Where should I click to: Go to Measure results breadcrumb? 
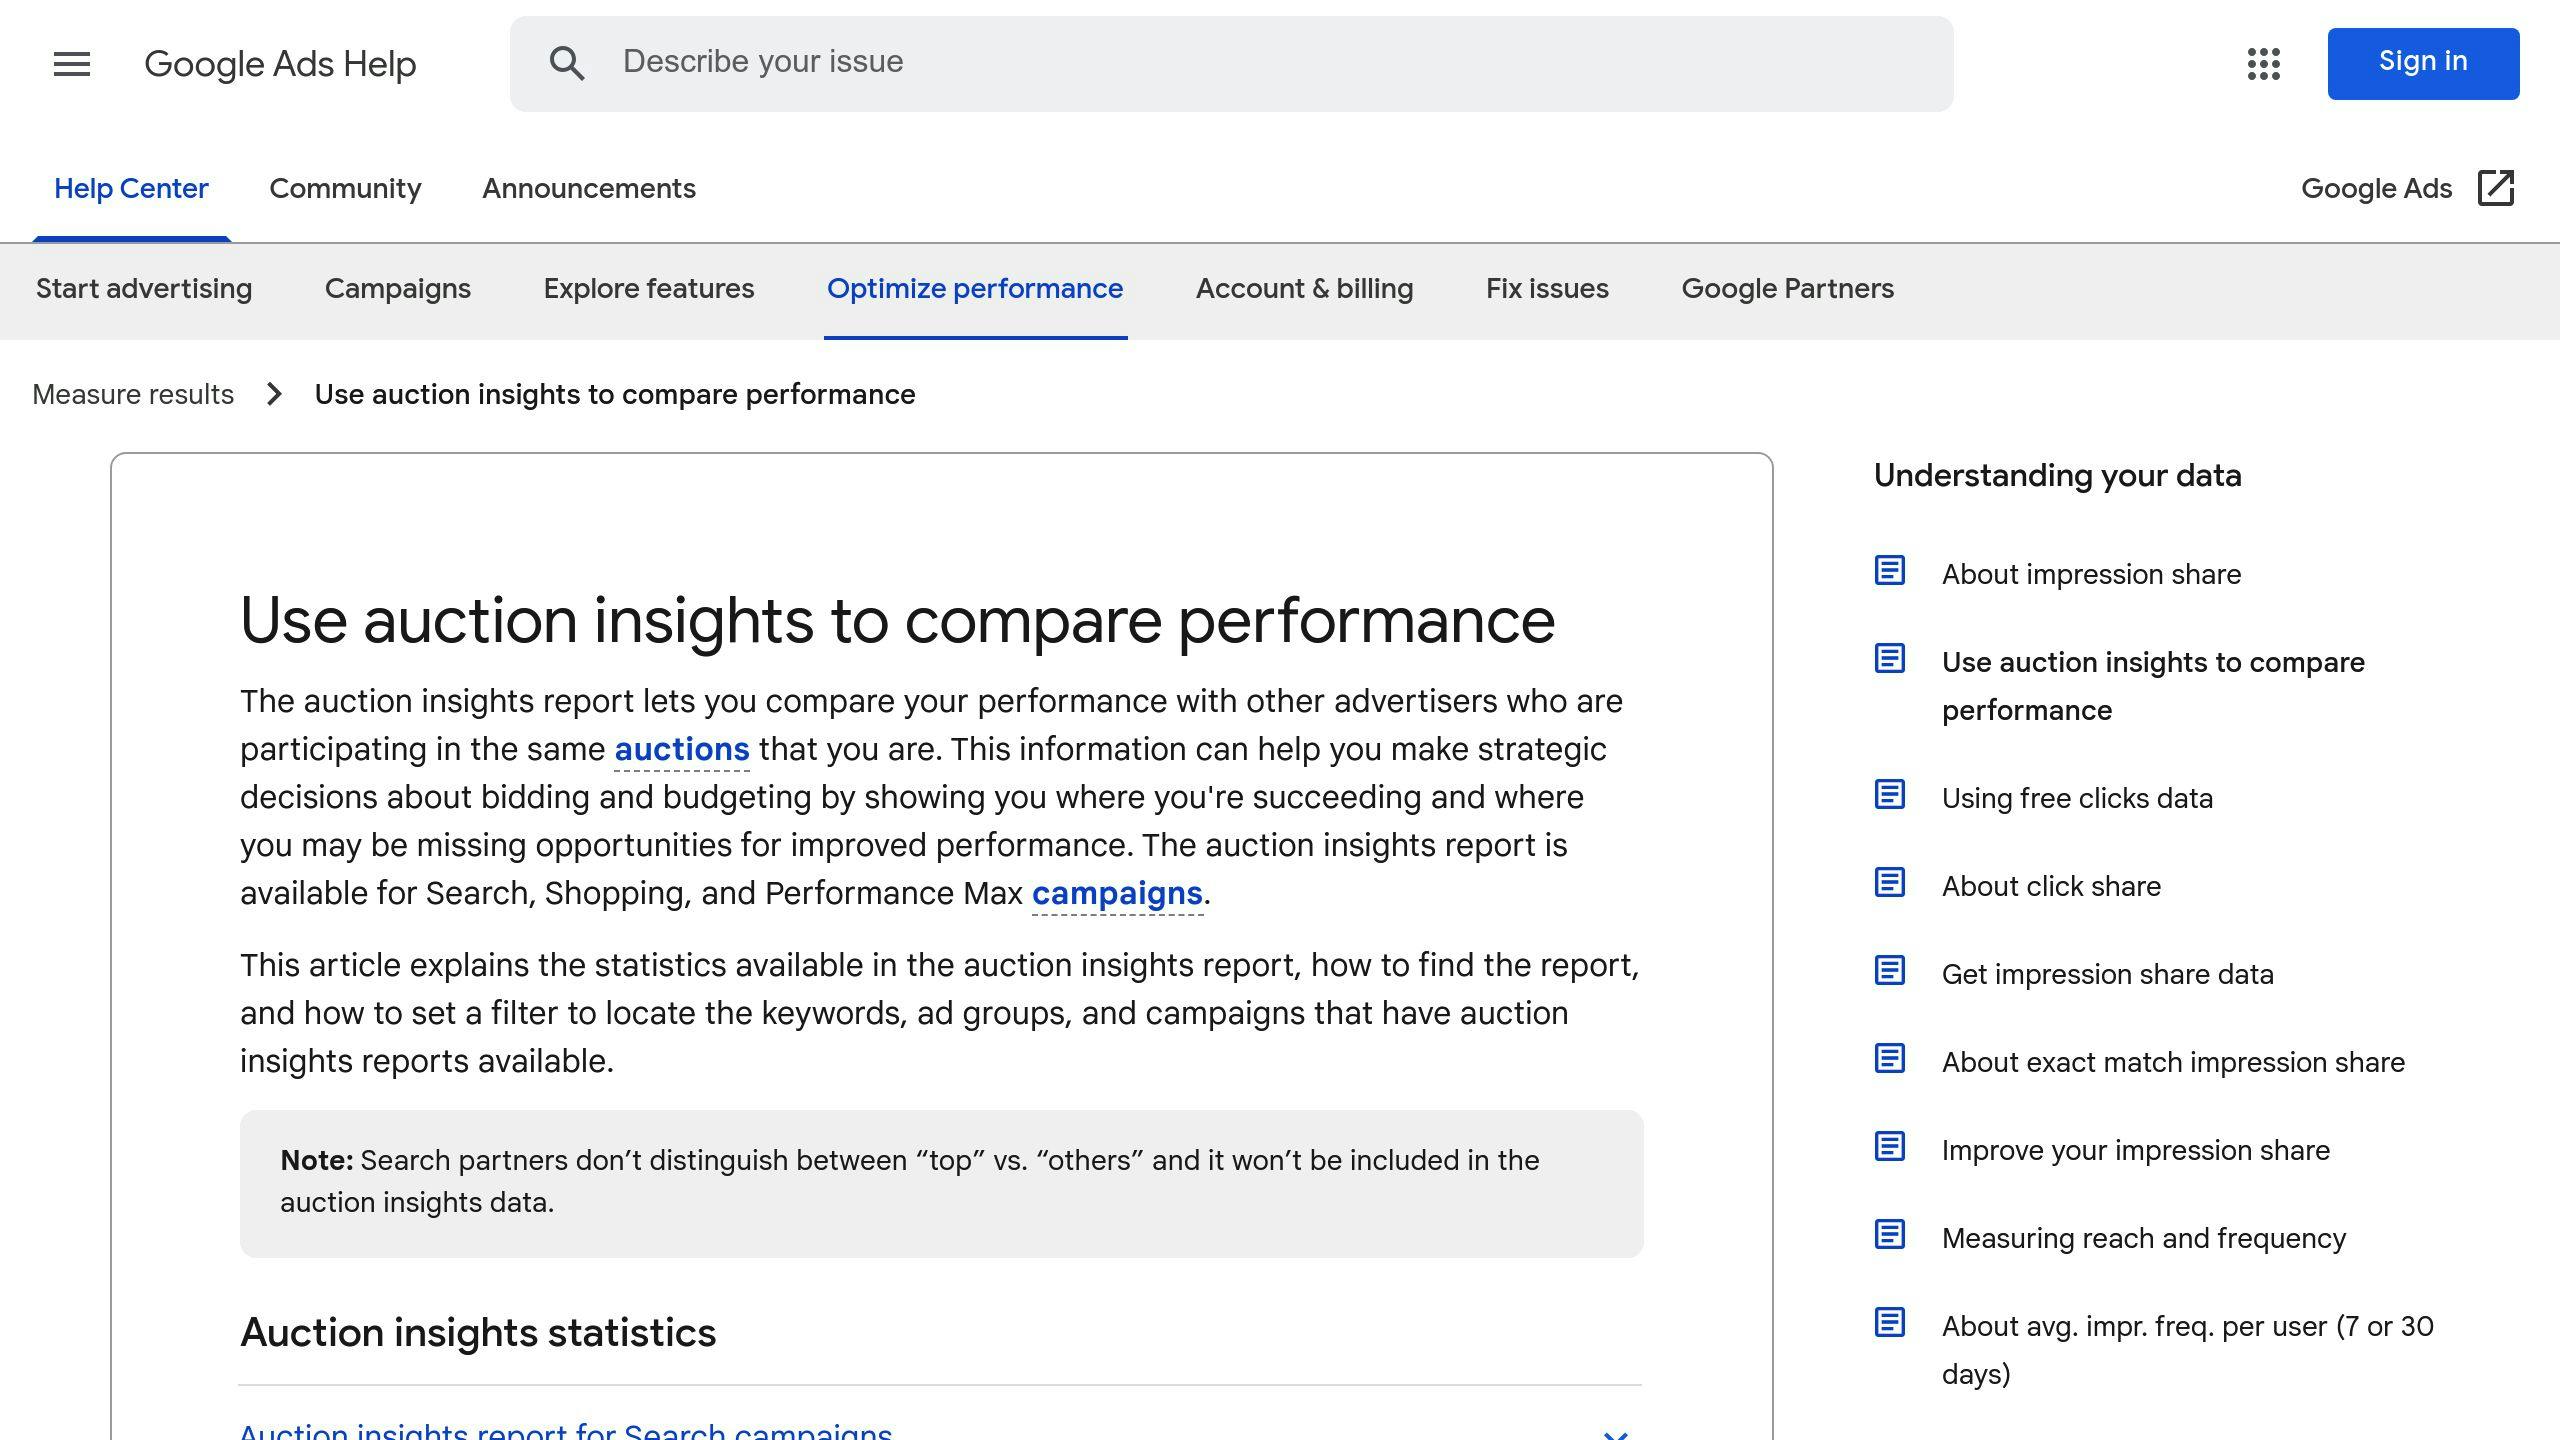pyautogui.click(x=133, y=394)
